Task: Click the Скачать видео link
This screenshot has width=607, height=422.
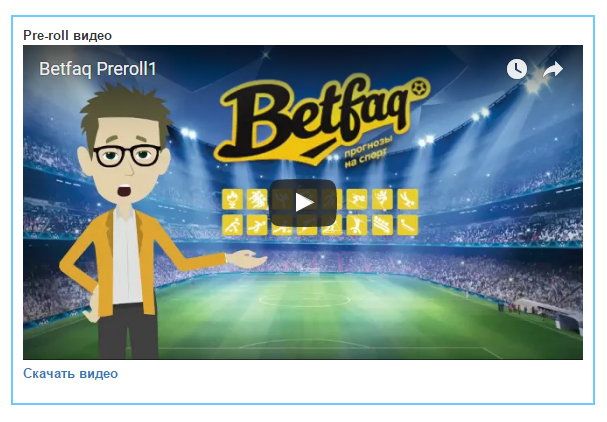Action: point(70,374)
